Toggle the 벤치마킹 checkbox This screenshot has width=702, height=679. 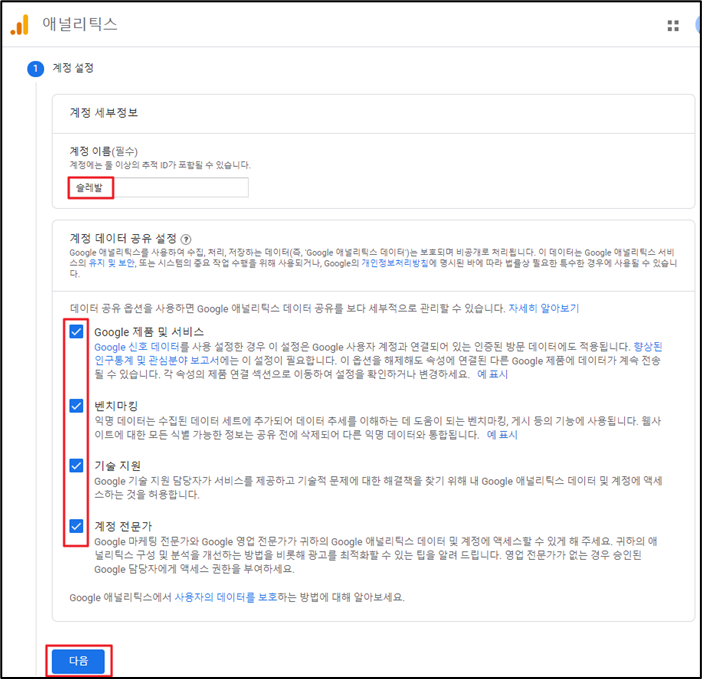[x=77, y=406]
